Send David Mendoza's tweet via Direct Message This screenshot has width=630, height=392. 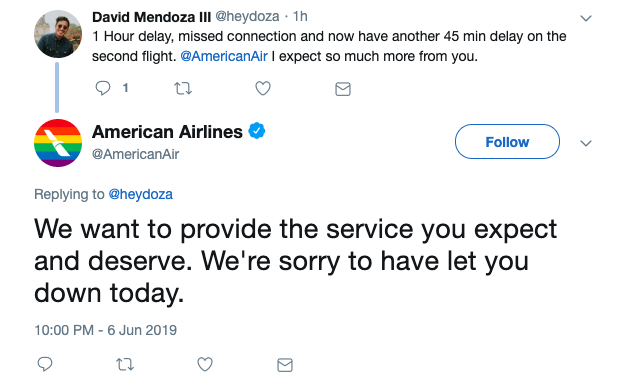coord(343,89)
